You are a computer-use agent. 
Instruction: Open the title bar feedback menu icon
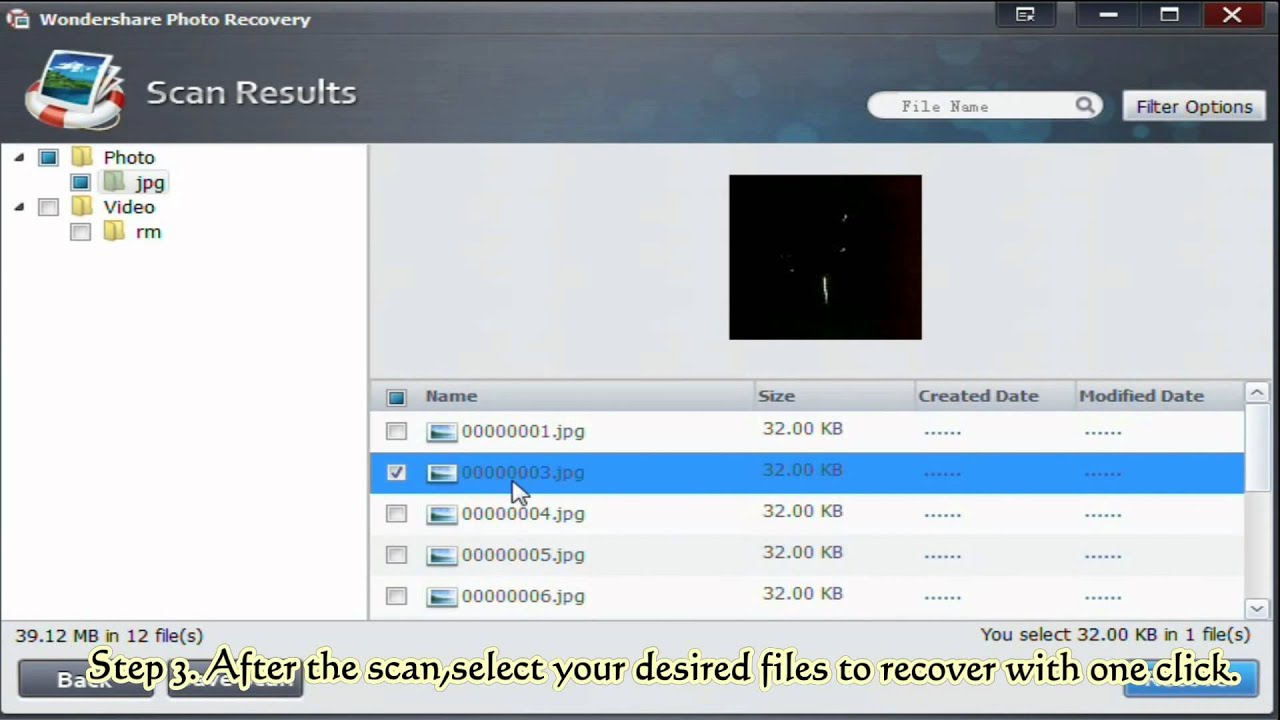pos(1025,14)
